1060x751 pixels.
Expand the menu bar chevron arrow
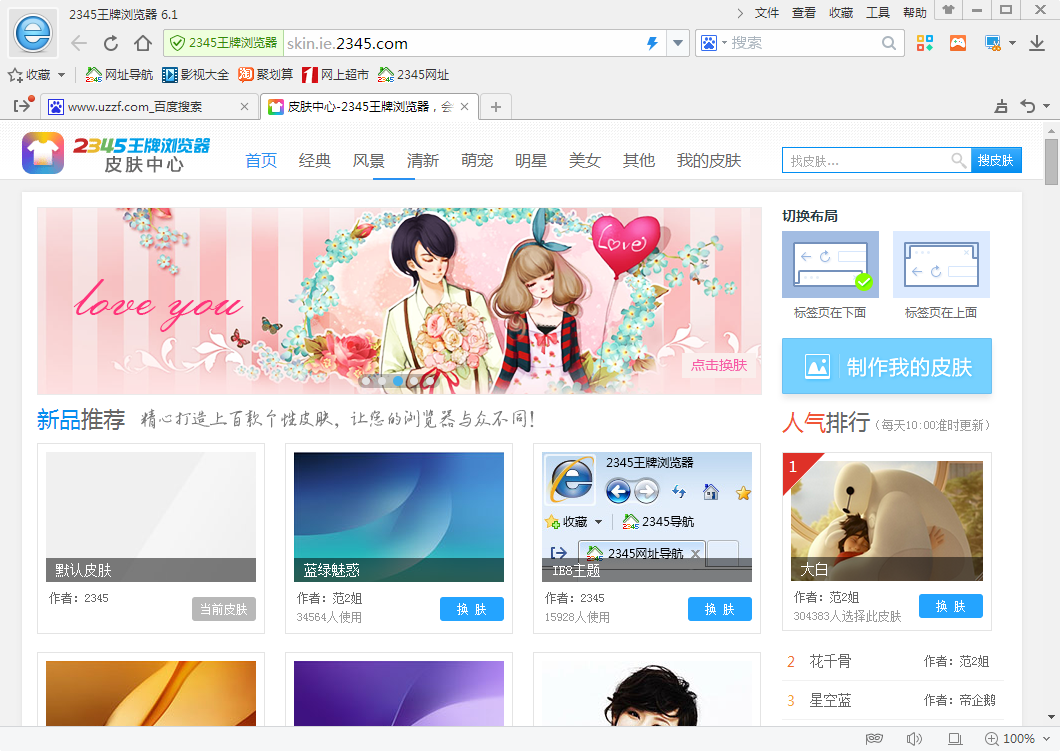click(740, 13)
